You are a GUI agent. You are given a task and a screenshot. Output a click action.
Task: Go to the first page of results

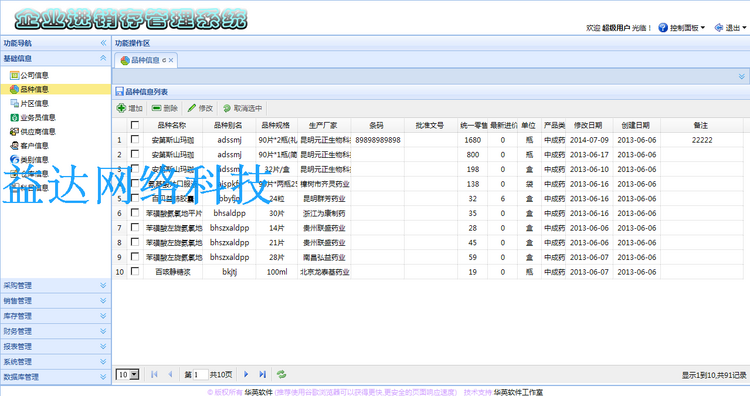(154, 374)
